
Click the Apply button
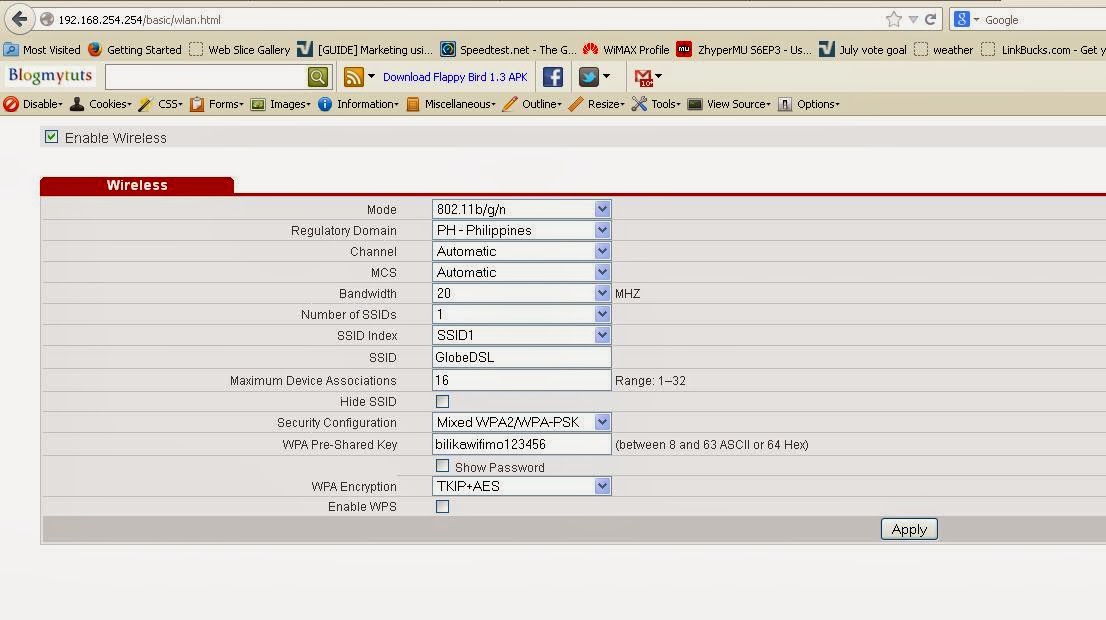point(909,529)
